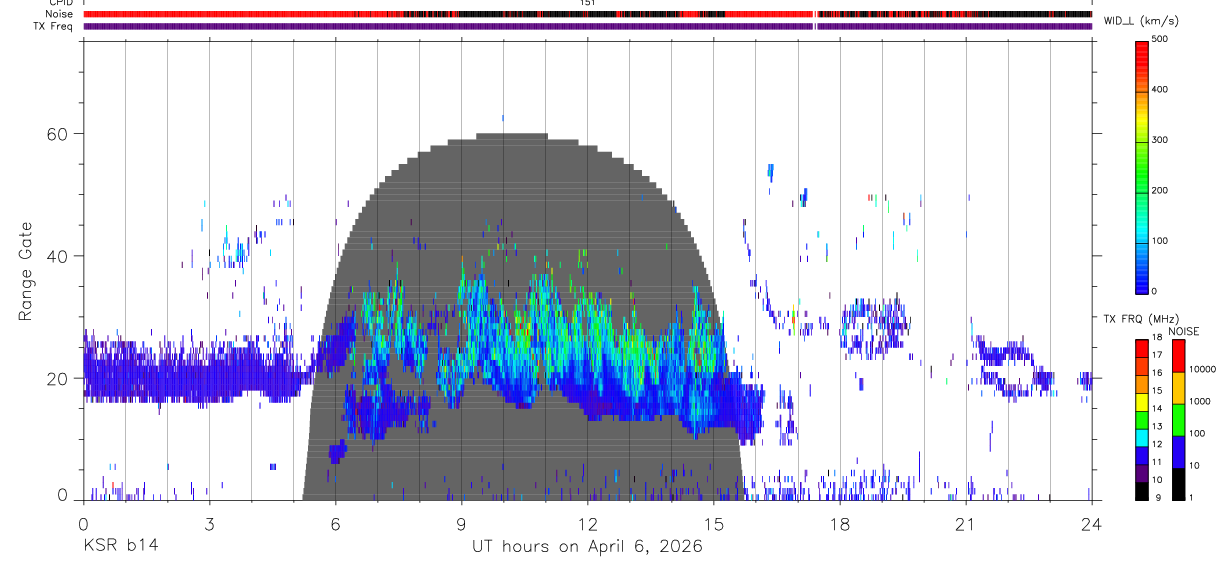1228x567 pixels.
Task: Pick the yellow-orange NOISE legend swatch
Action: click(x=1179, y=387)
